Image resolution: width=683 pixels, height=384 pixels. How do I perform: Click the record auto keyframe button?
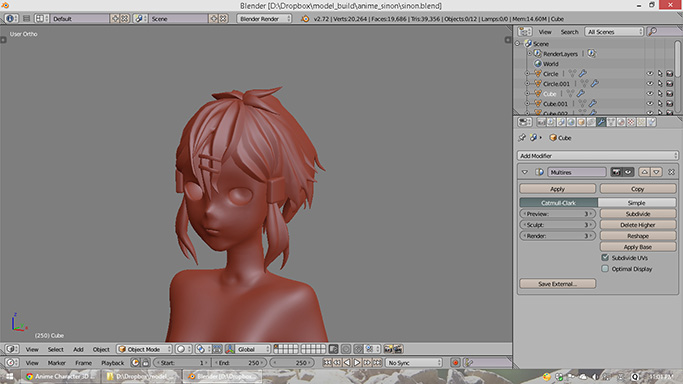[x=456, y=362]
